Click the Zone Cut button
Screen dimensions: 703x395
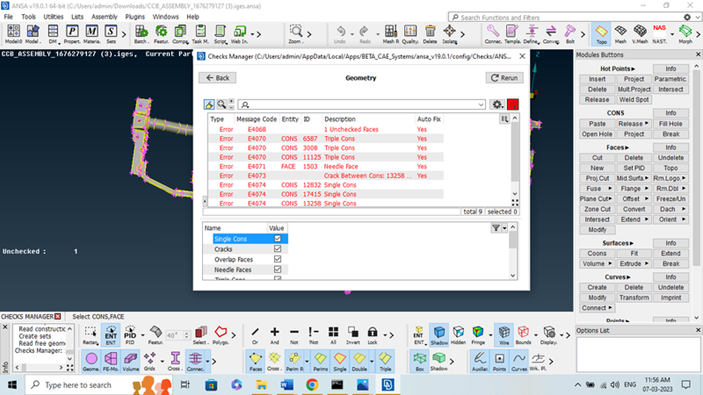[597, 209]
